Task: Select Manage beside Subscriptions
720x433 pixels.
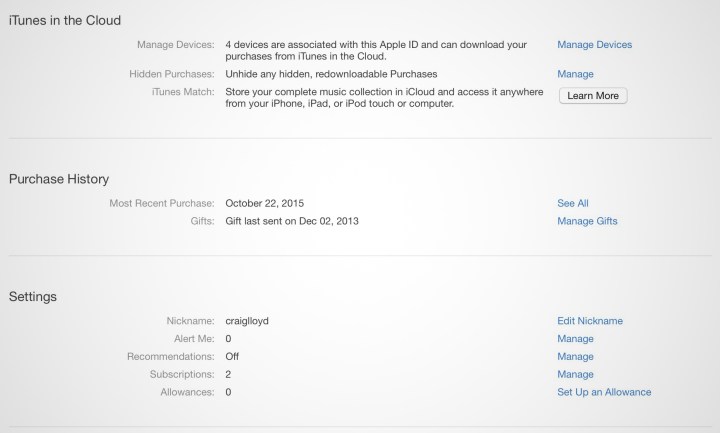Action: click(575, 375)
